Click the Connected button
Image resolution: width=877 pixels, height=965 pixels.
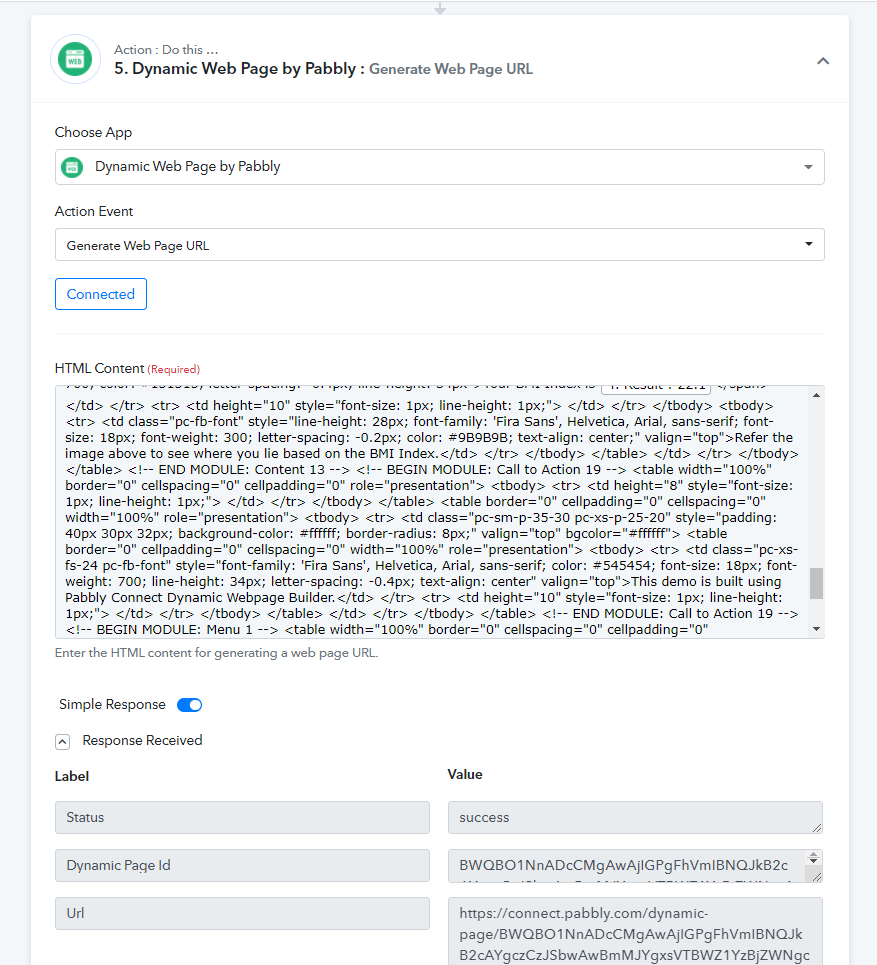tap(101, 294)
